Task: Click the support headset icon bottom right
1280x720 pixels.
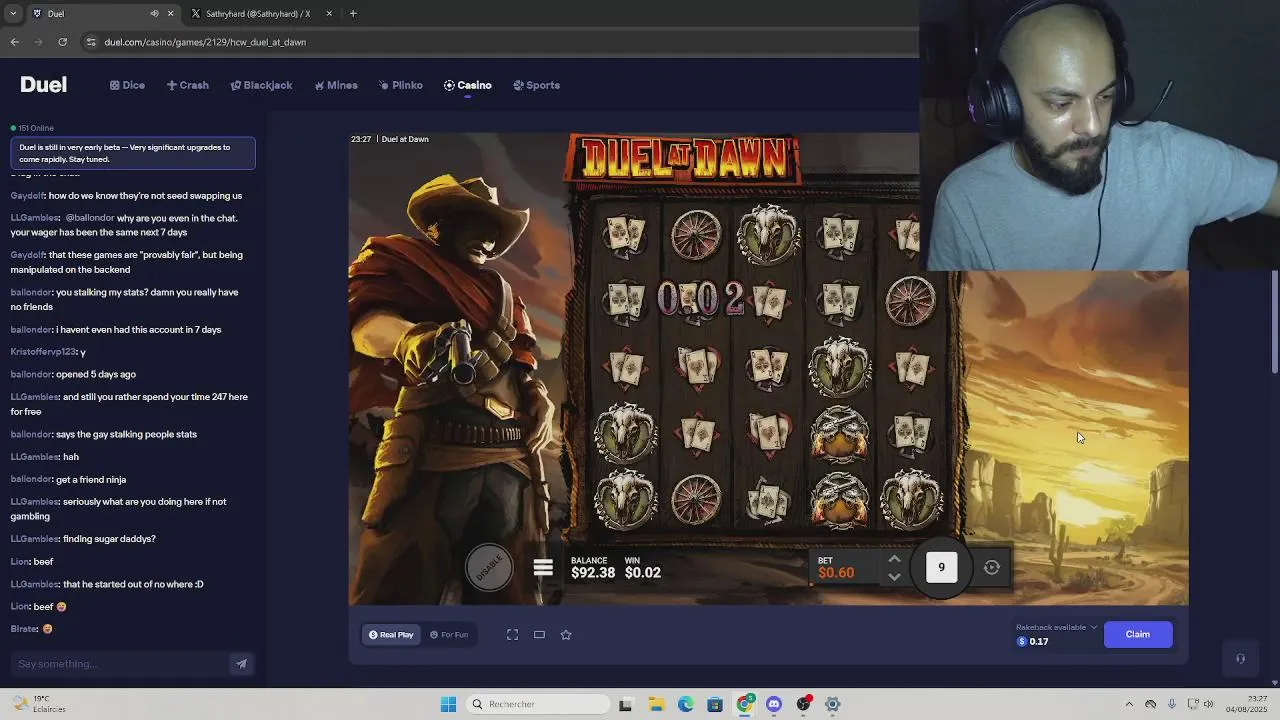Action: 1240,658
